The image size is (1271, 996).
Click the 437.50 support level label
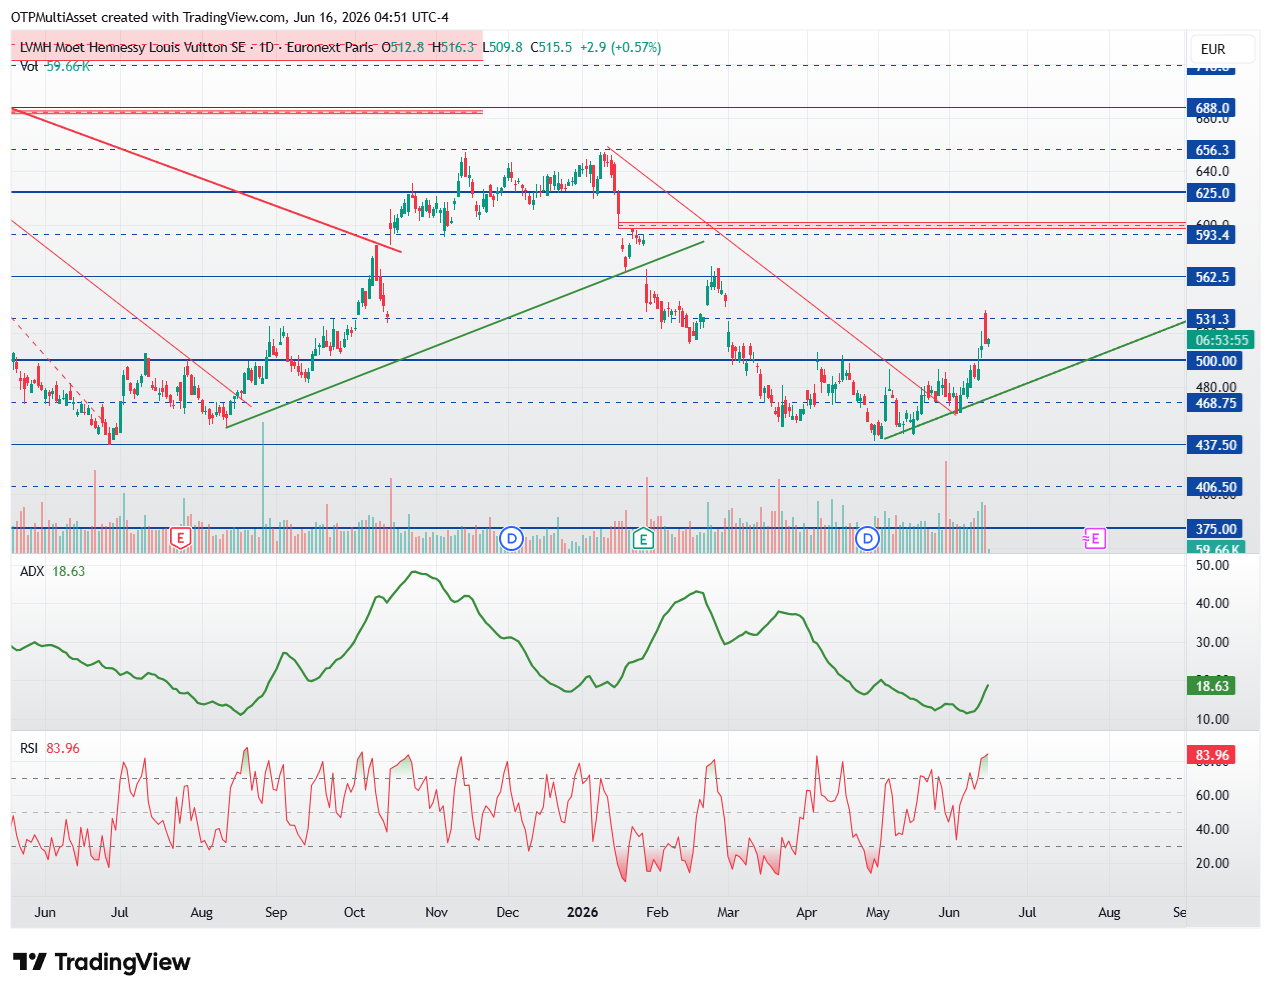[1216, 445]
